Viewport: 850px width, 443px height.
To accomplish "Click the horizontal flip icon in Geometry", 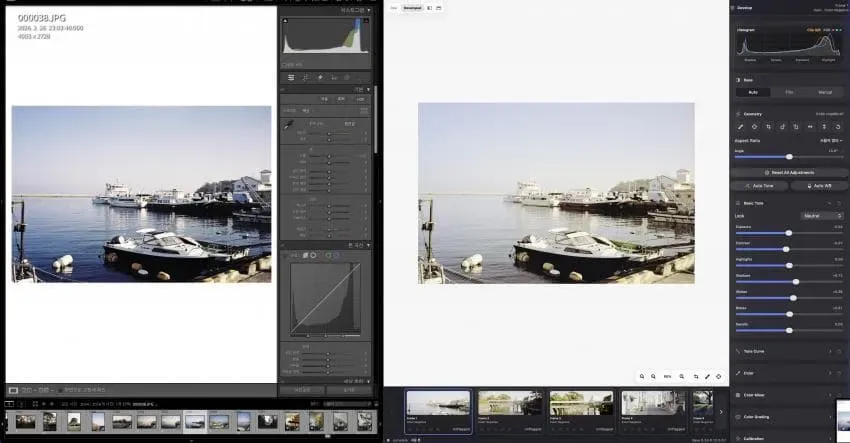I will 810,127.
